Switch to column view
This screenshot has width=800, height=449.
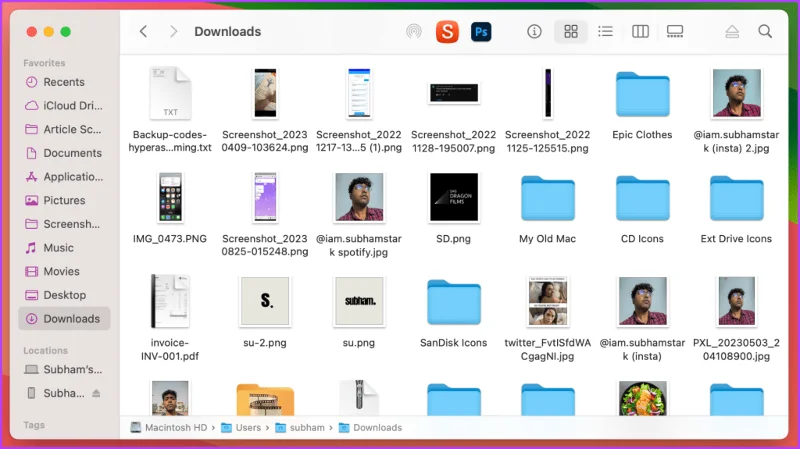click(x=640, y=32)
